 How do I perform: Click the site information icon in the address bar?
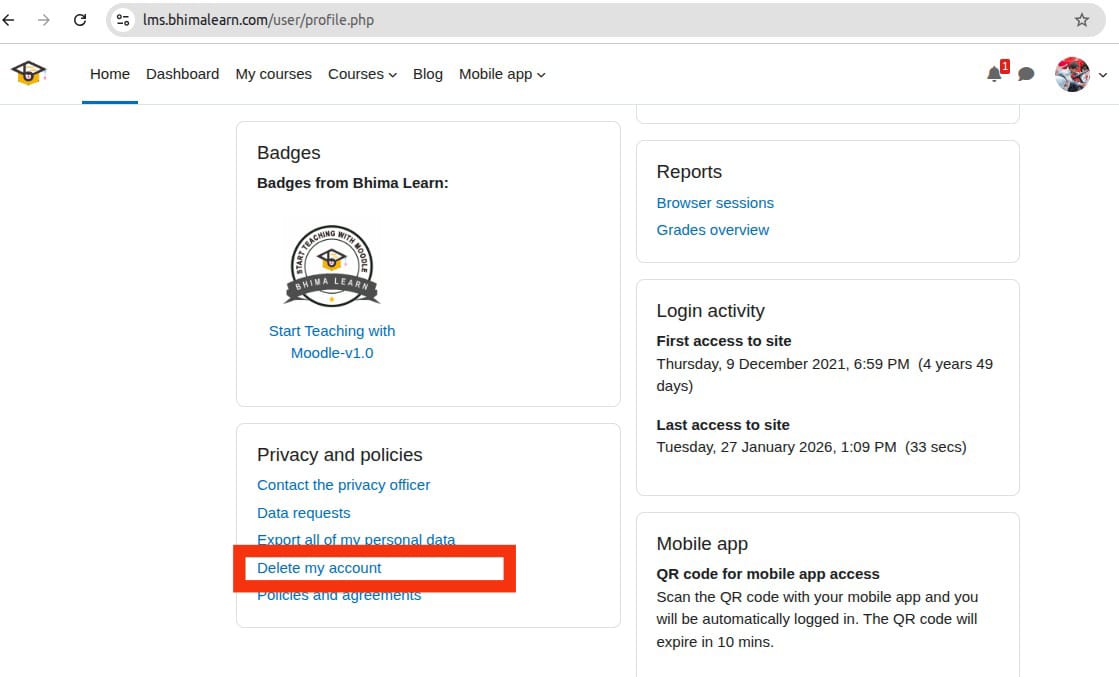coord(123,20)
